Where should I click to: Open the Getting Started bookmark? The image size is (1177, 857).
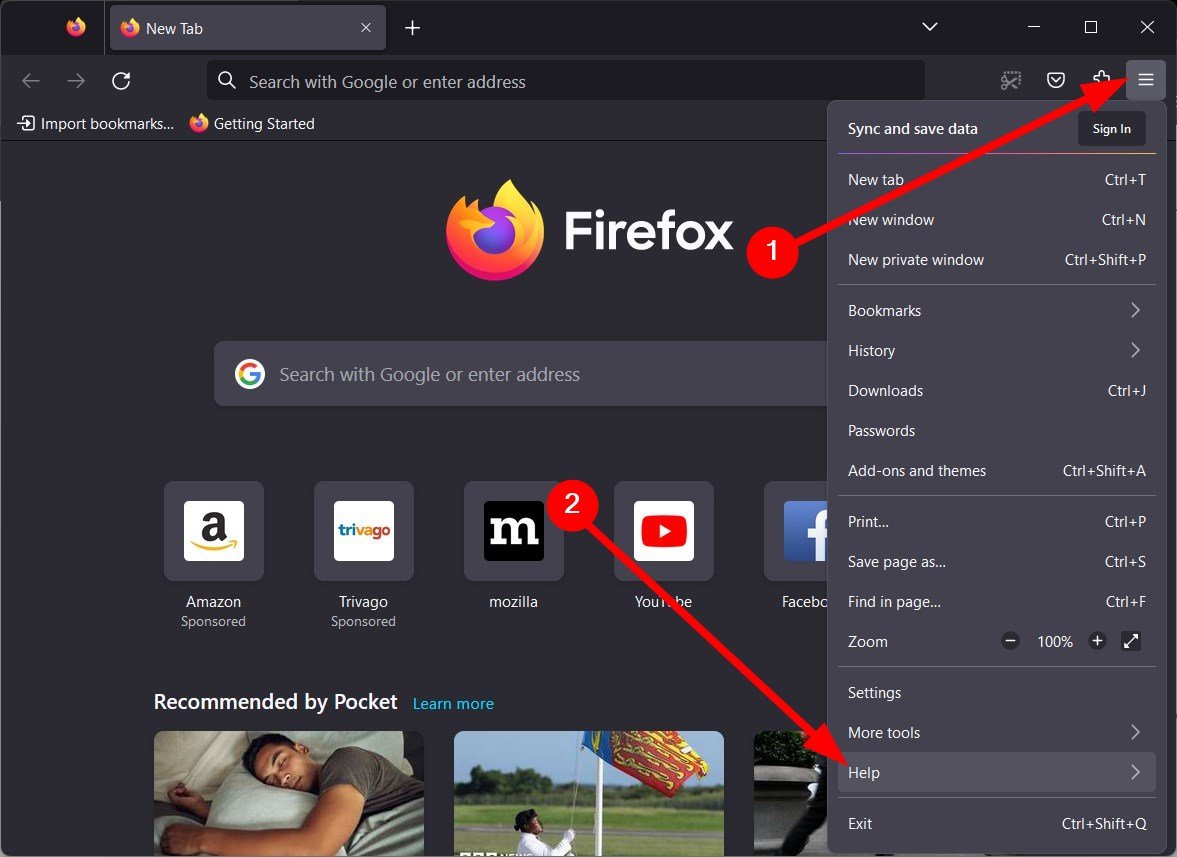click(252, 123)
